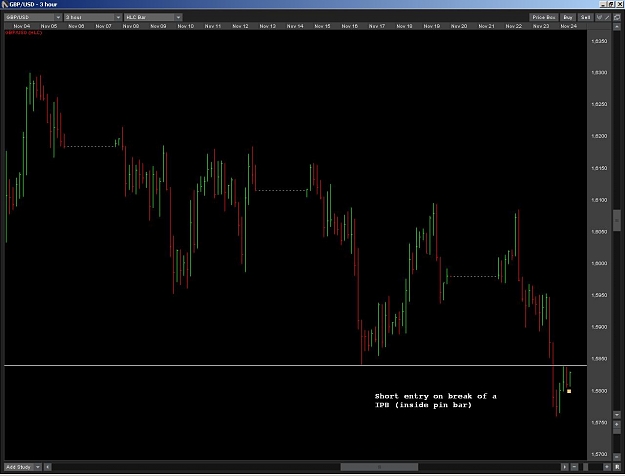Click the vertical zoom slider handle
Viewport: 625px width, 476px height.
coord(617,431)
